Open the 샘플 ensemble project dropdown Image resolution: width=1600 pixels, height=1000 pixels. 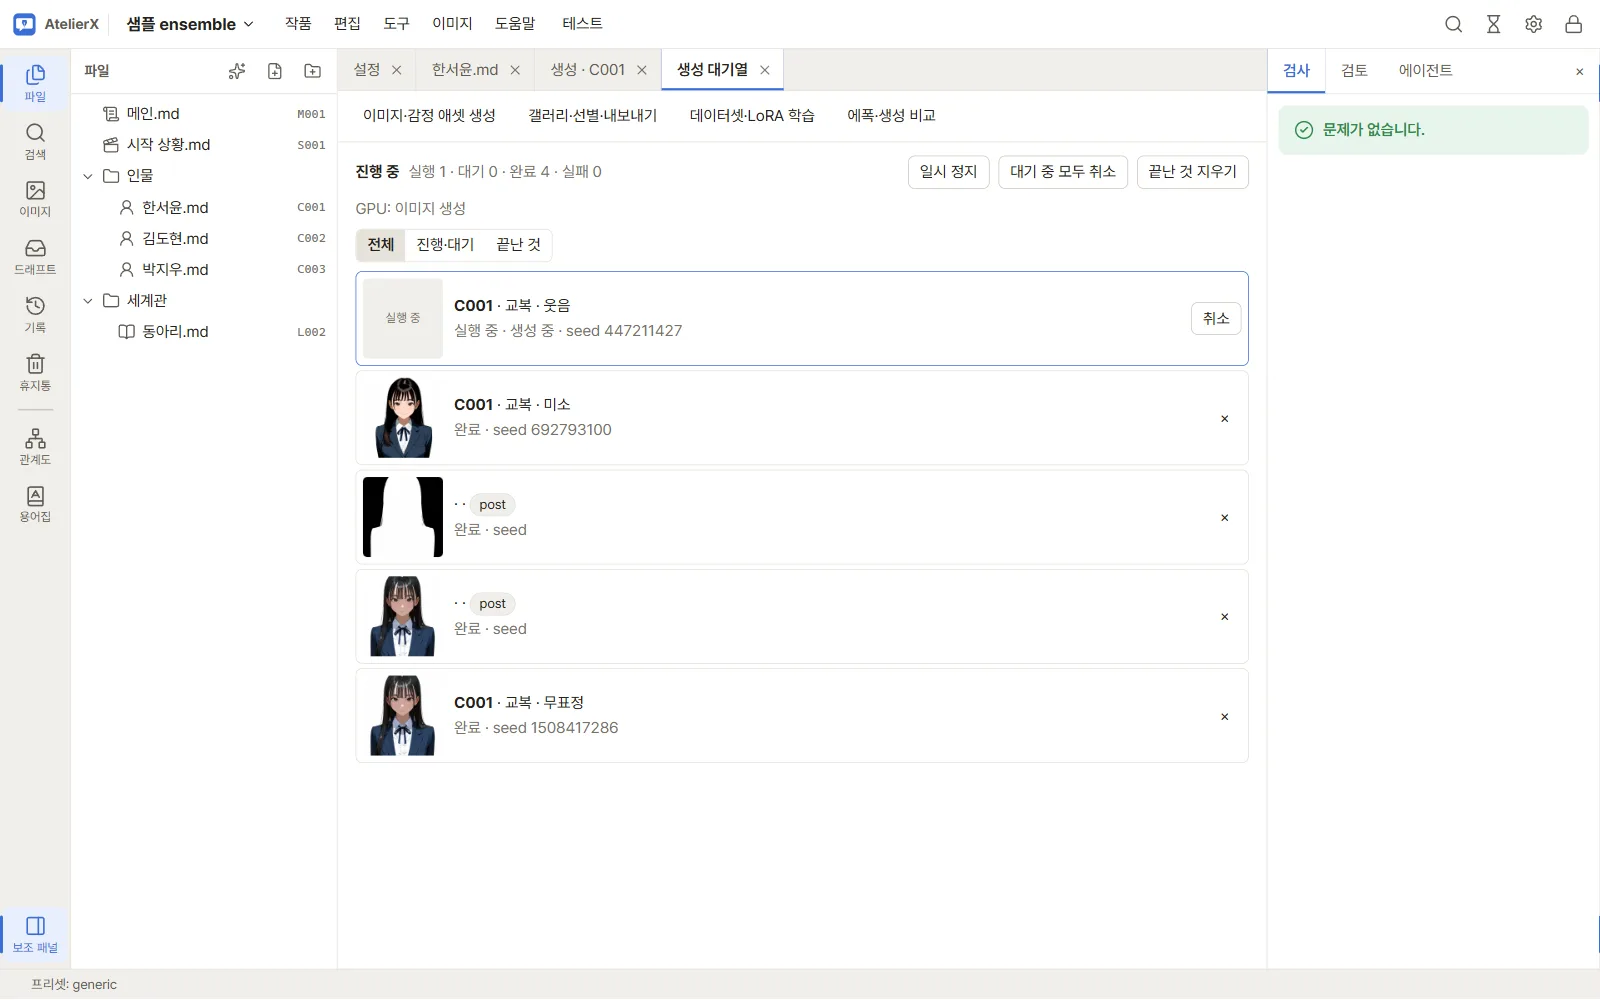190,24
